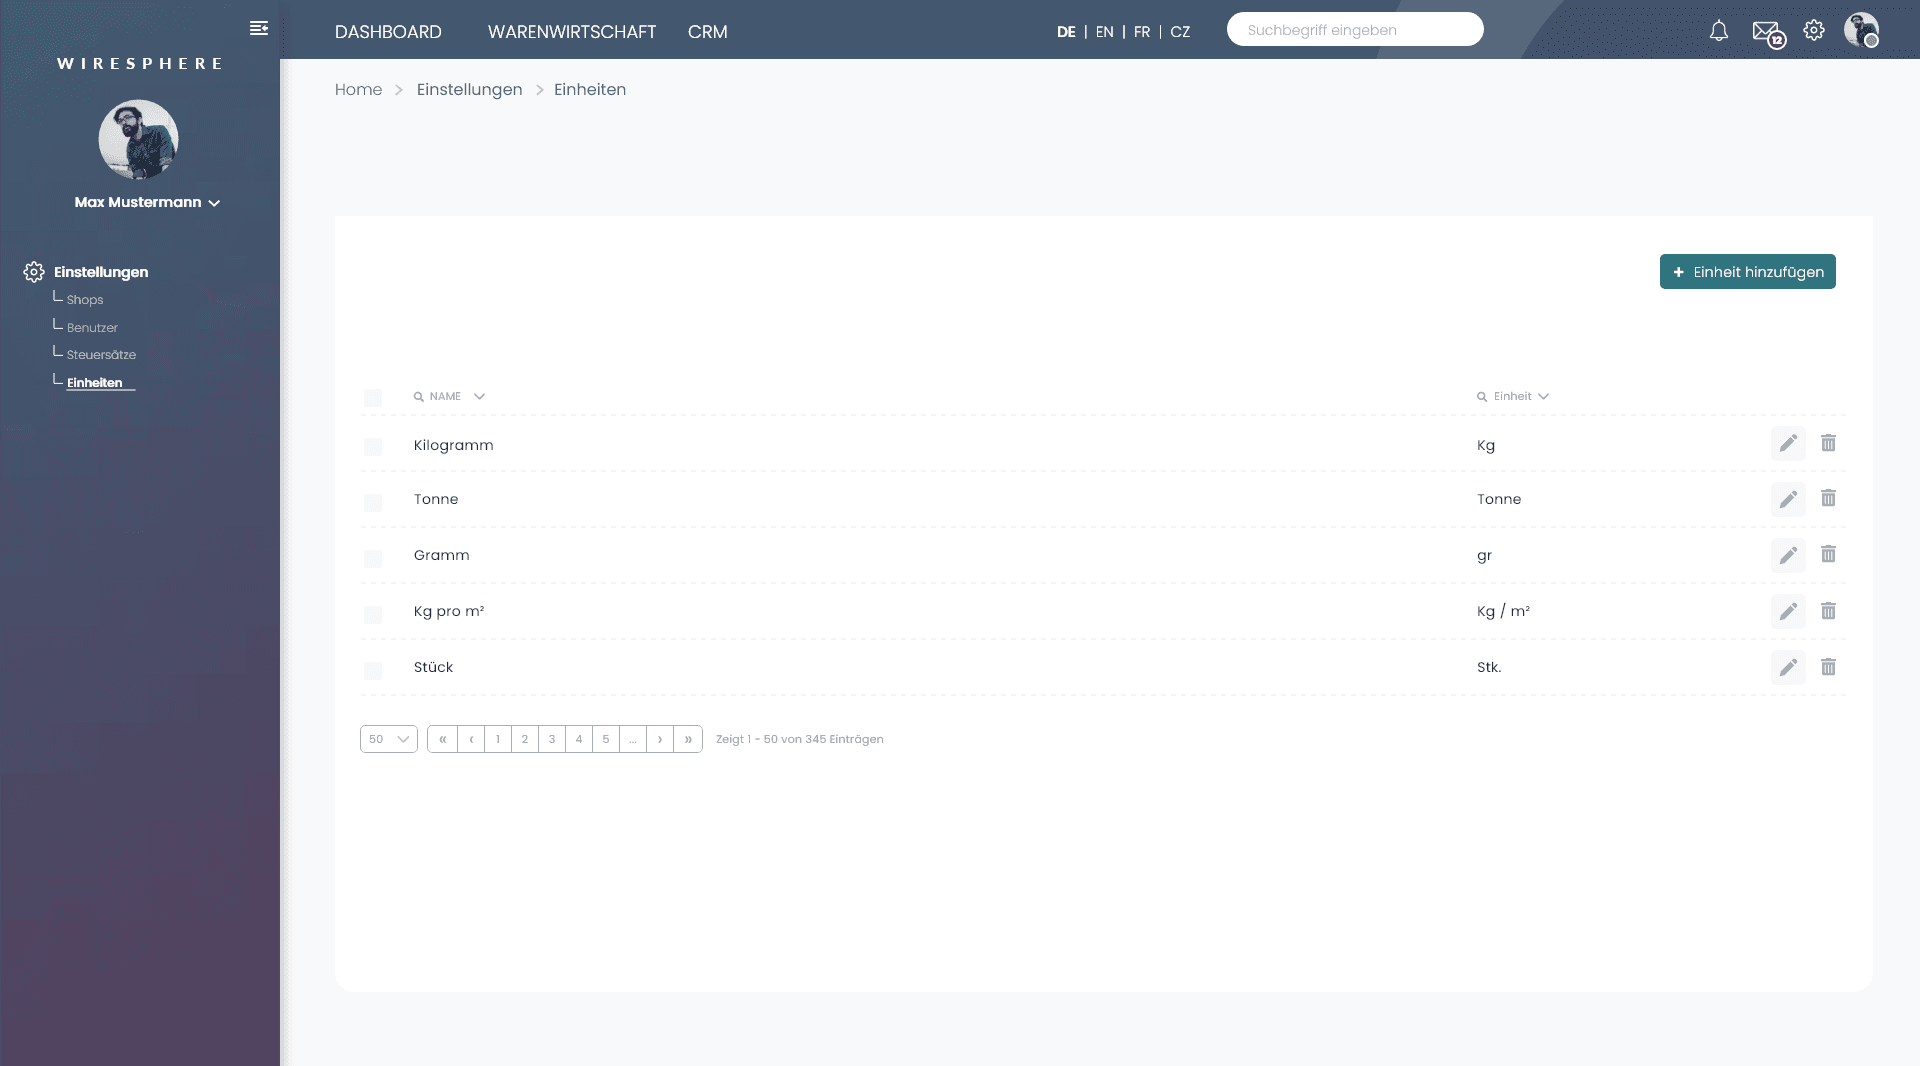The height and width of the screenshot is (1066, 1920).
Task: Edit the Stück unit entry
Action: 1788,667
